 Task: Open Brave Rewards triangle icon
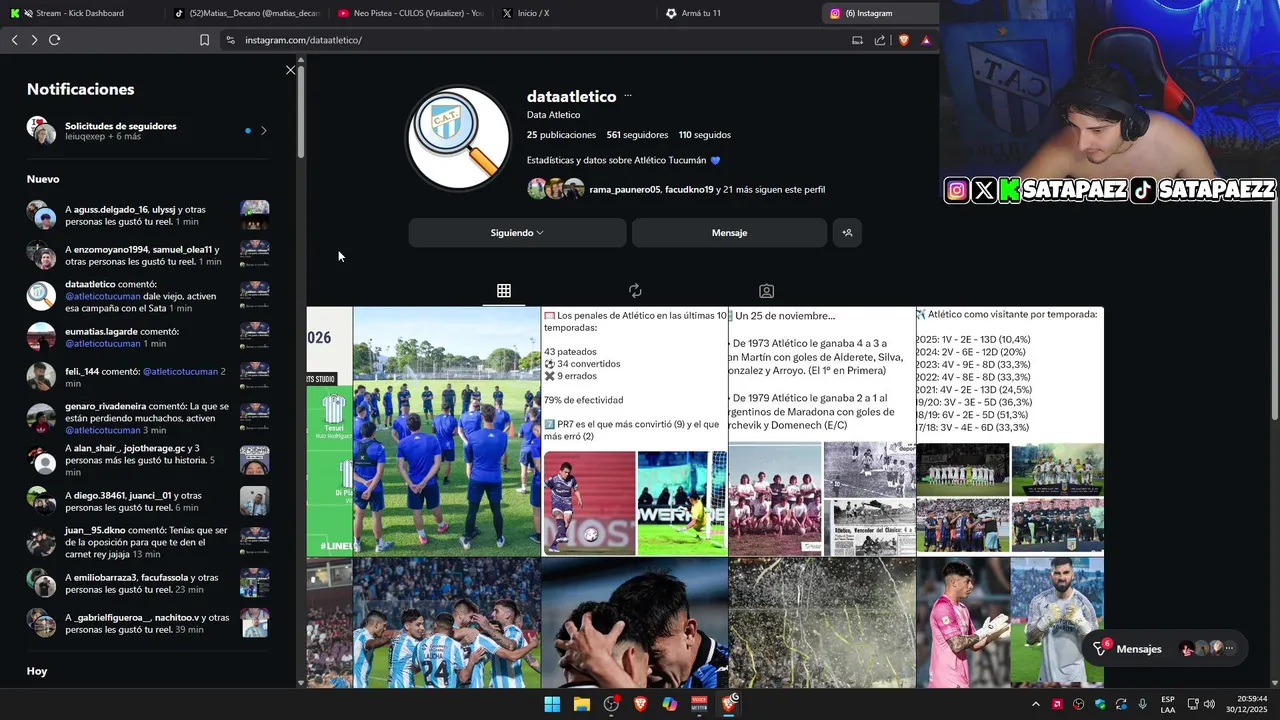click(926, 40)
